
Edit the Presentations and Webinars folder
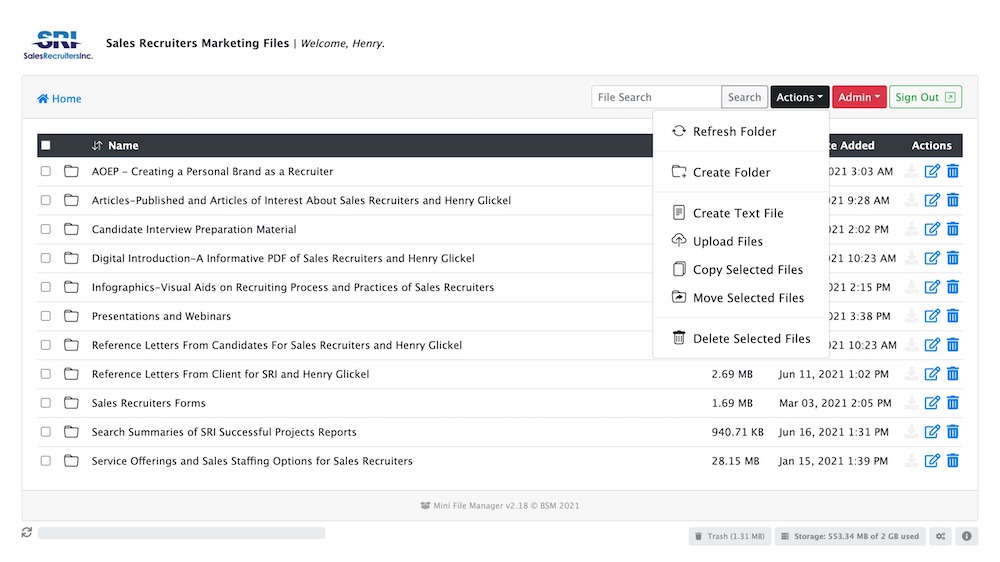click(x=932, y=316)
